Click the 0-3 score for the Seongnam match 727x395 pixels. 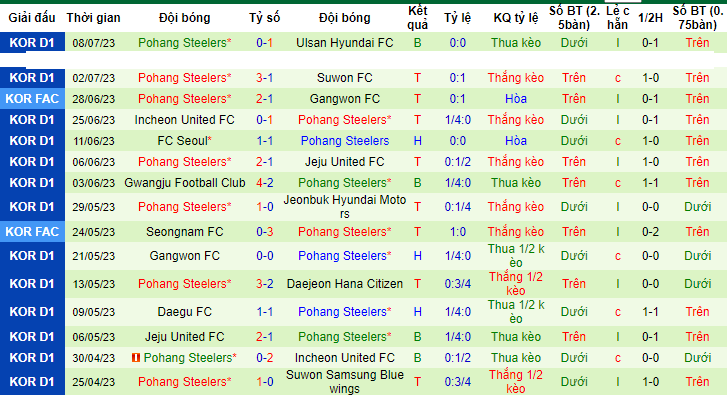[264, 232]
